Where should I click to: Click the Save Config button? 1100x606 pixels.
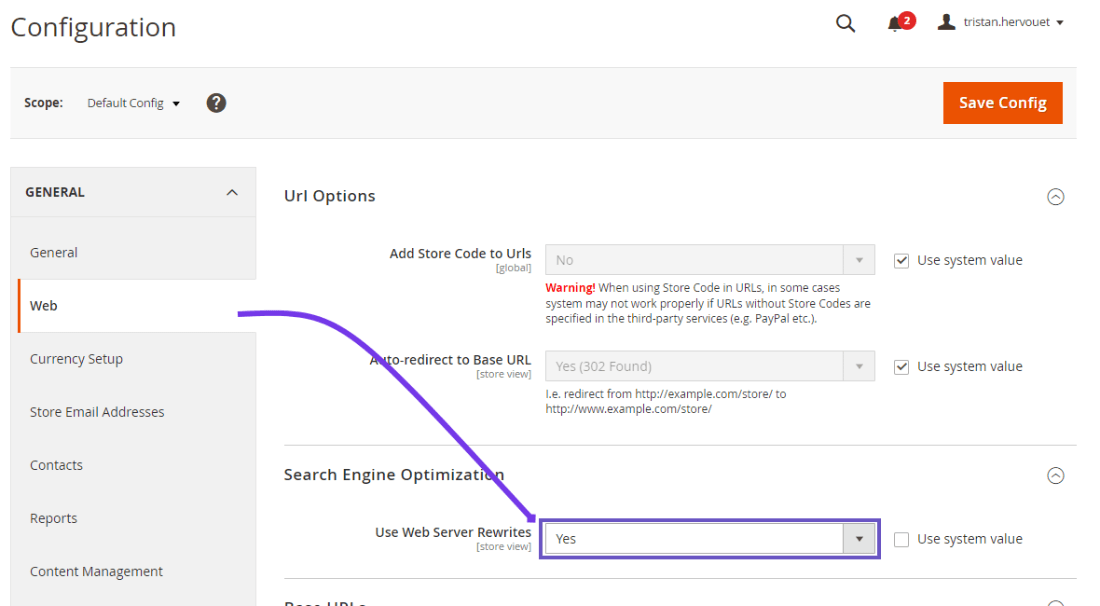point(1002,103)
